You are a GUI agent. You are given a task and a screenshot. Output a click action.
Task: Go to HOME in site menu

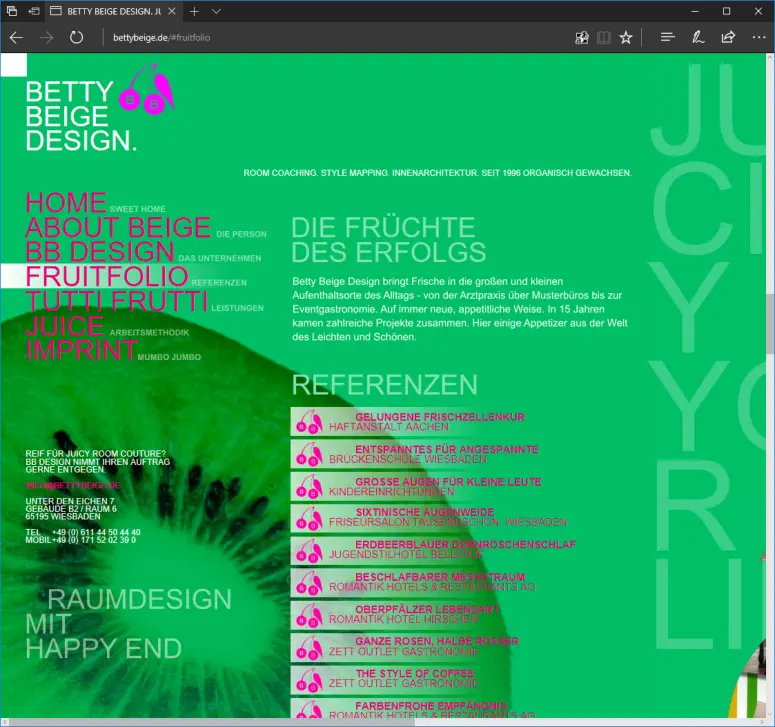[66, 203]
